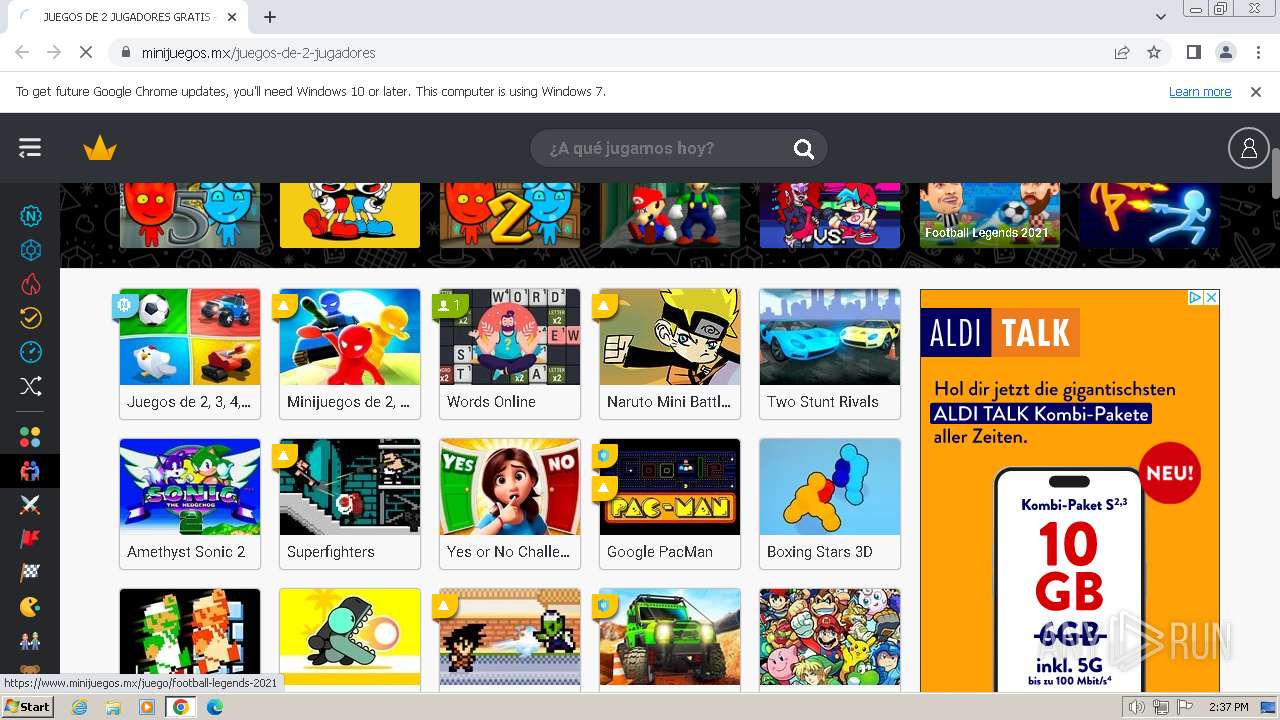Open Chrome profile icon in toolbar
This screenshot has width=1280, height=720.
point(1226,52)
